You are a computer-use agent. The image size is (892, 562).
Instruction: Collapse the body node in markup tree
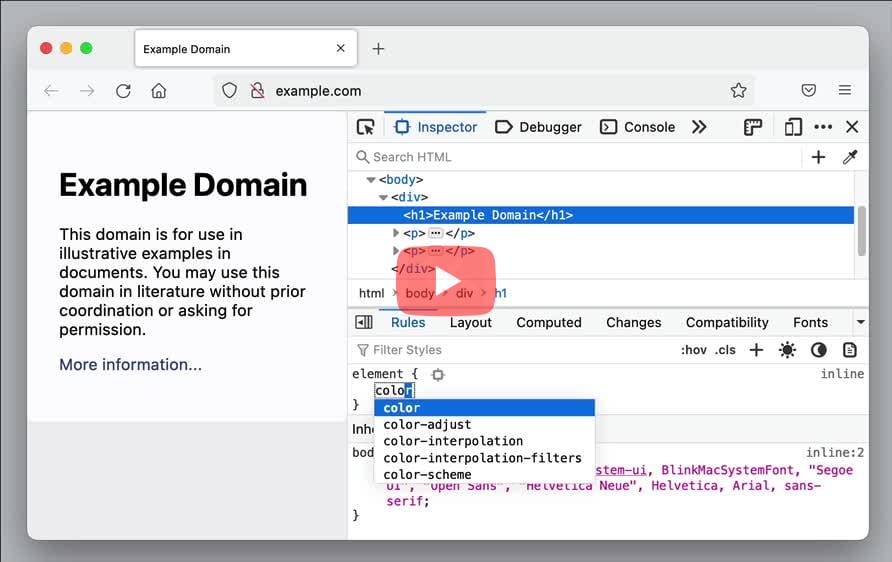click(371, 180)
